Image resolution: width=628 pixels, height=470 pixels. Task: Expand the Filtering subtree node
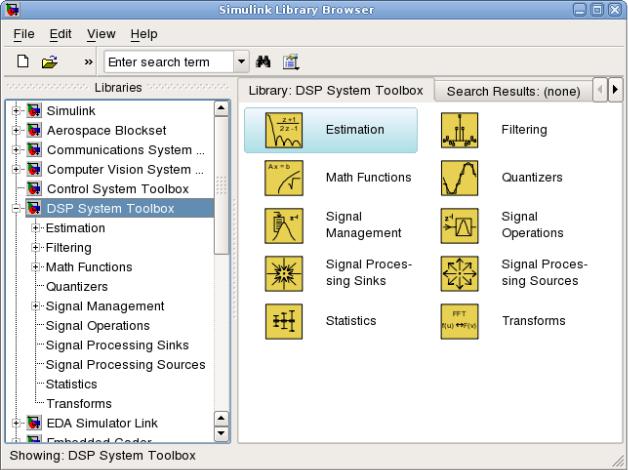click(x=35, y=247)
